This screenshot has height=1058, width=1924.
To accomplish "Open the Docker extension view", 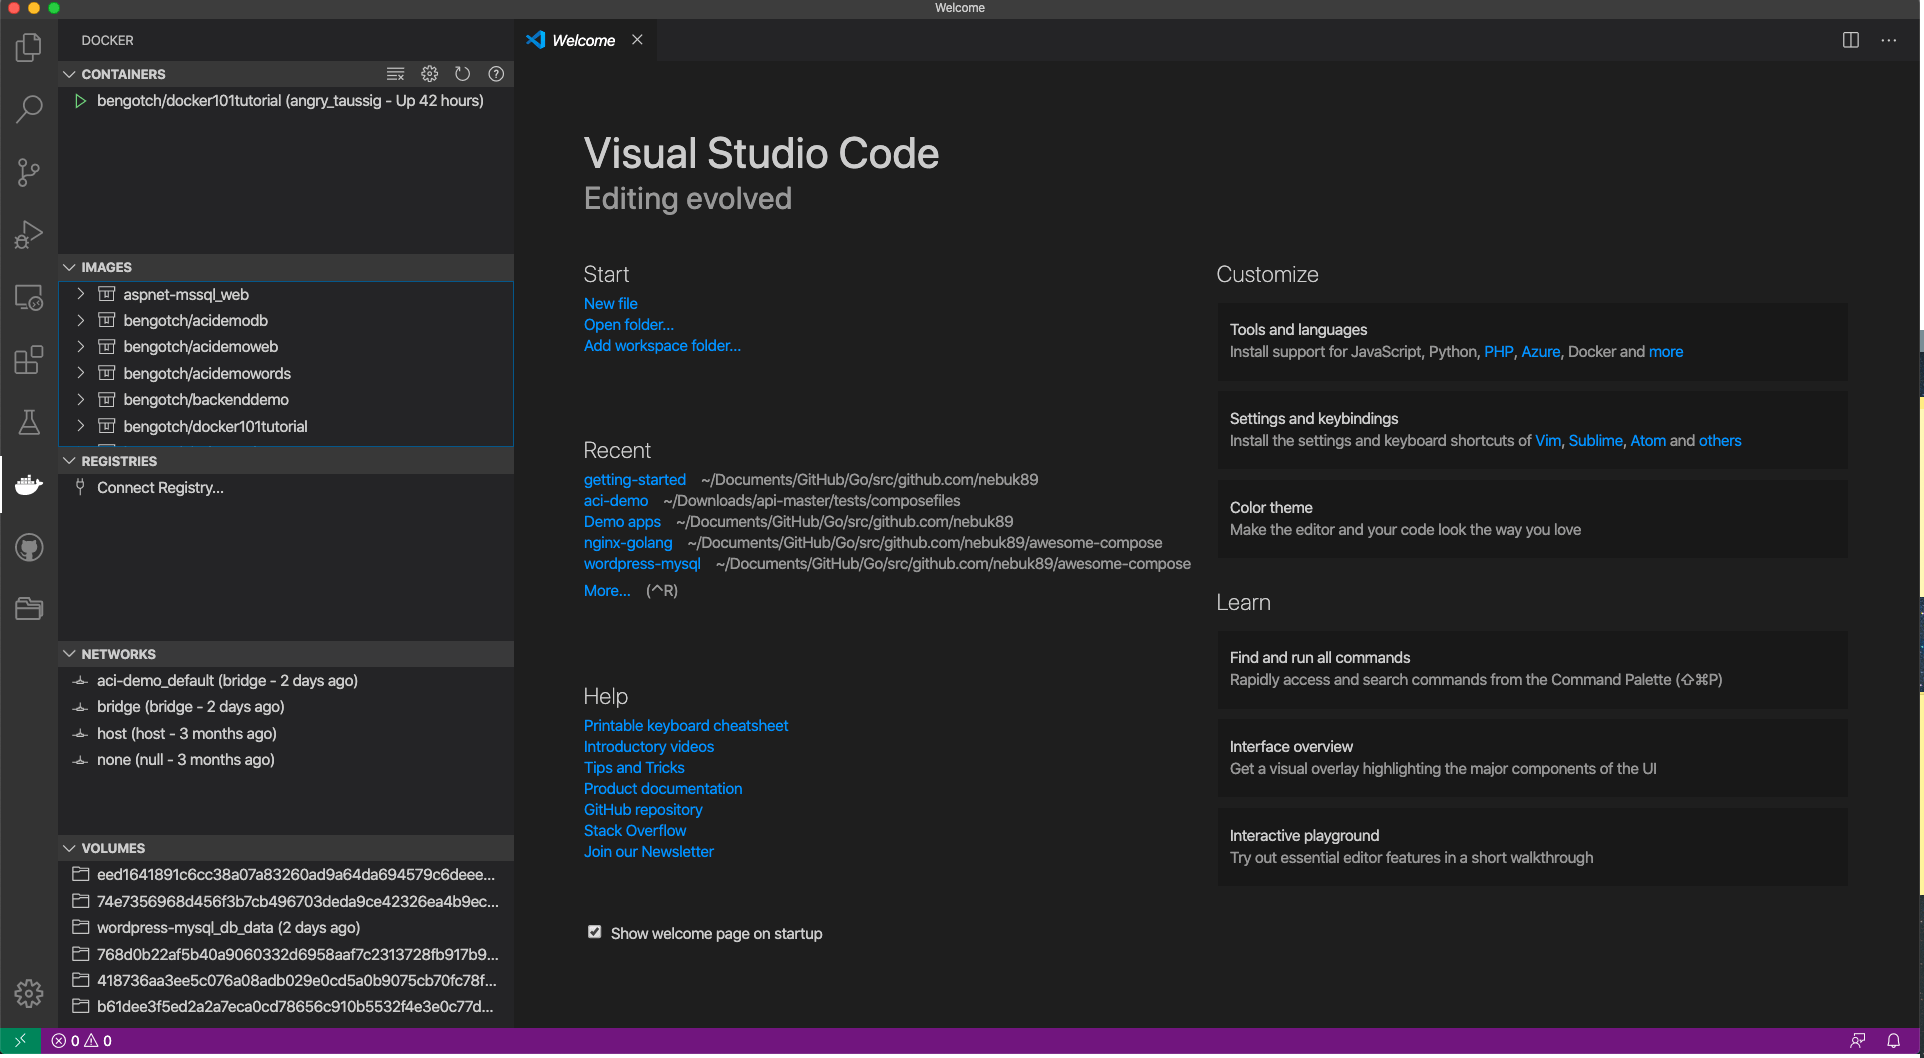I will 29,485.
